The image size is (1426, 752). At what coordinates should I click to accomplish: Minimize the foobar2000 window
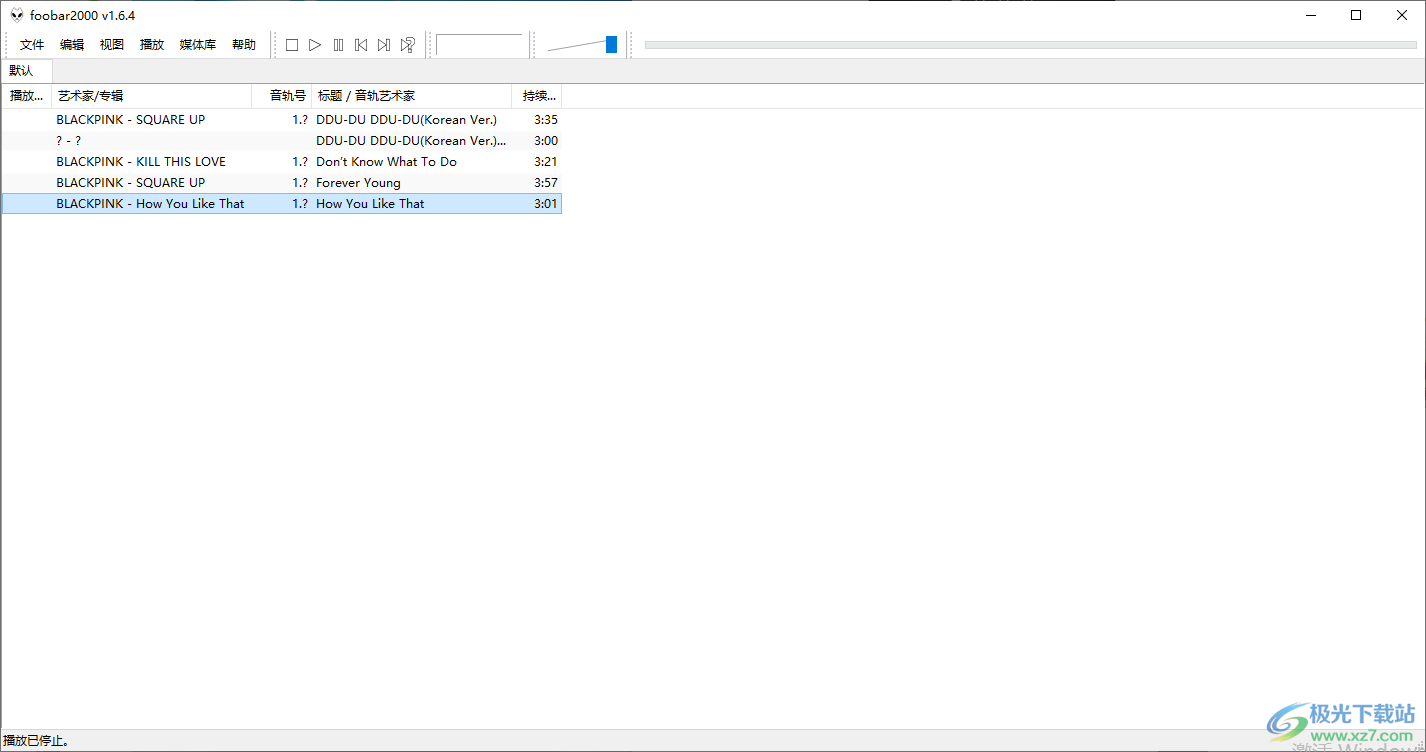[1310, 15]
